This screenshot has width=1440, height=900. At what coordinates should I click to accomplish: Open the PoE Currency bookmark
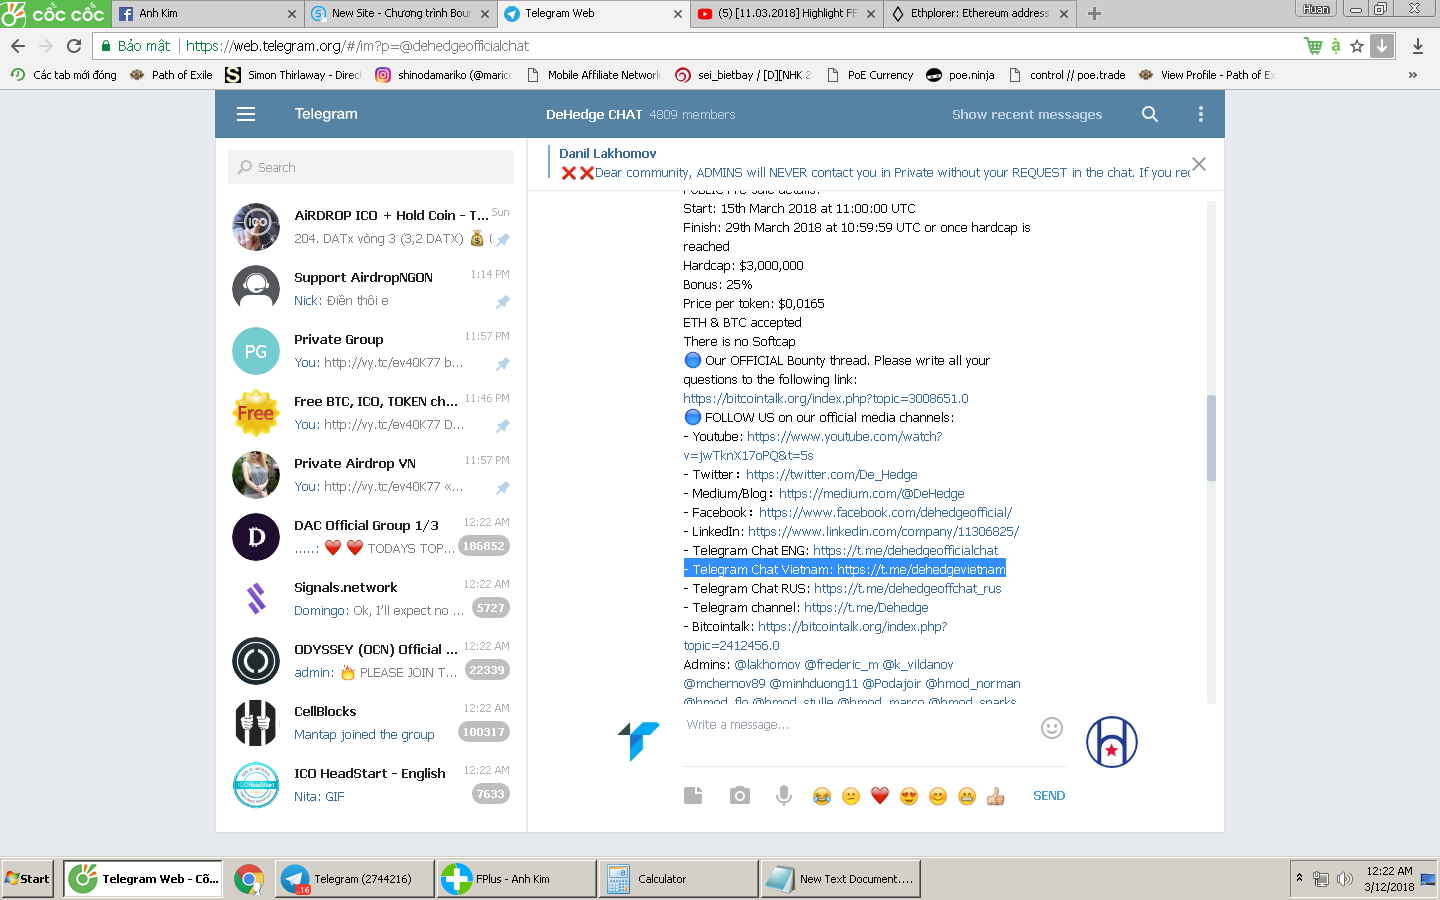[870, 75]
